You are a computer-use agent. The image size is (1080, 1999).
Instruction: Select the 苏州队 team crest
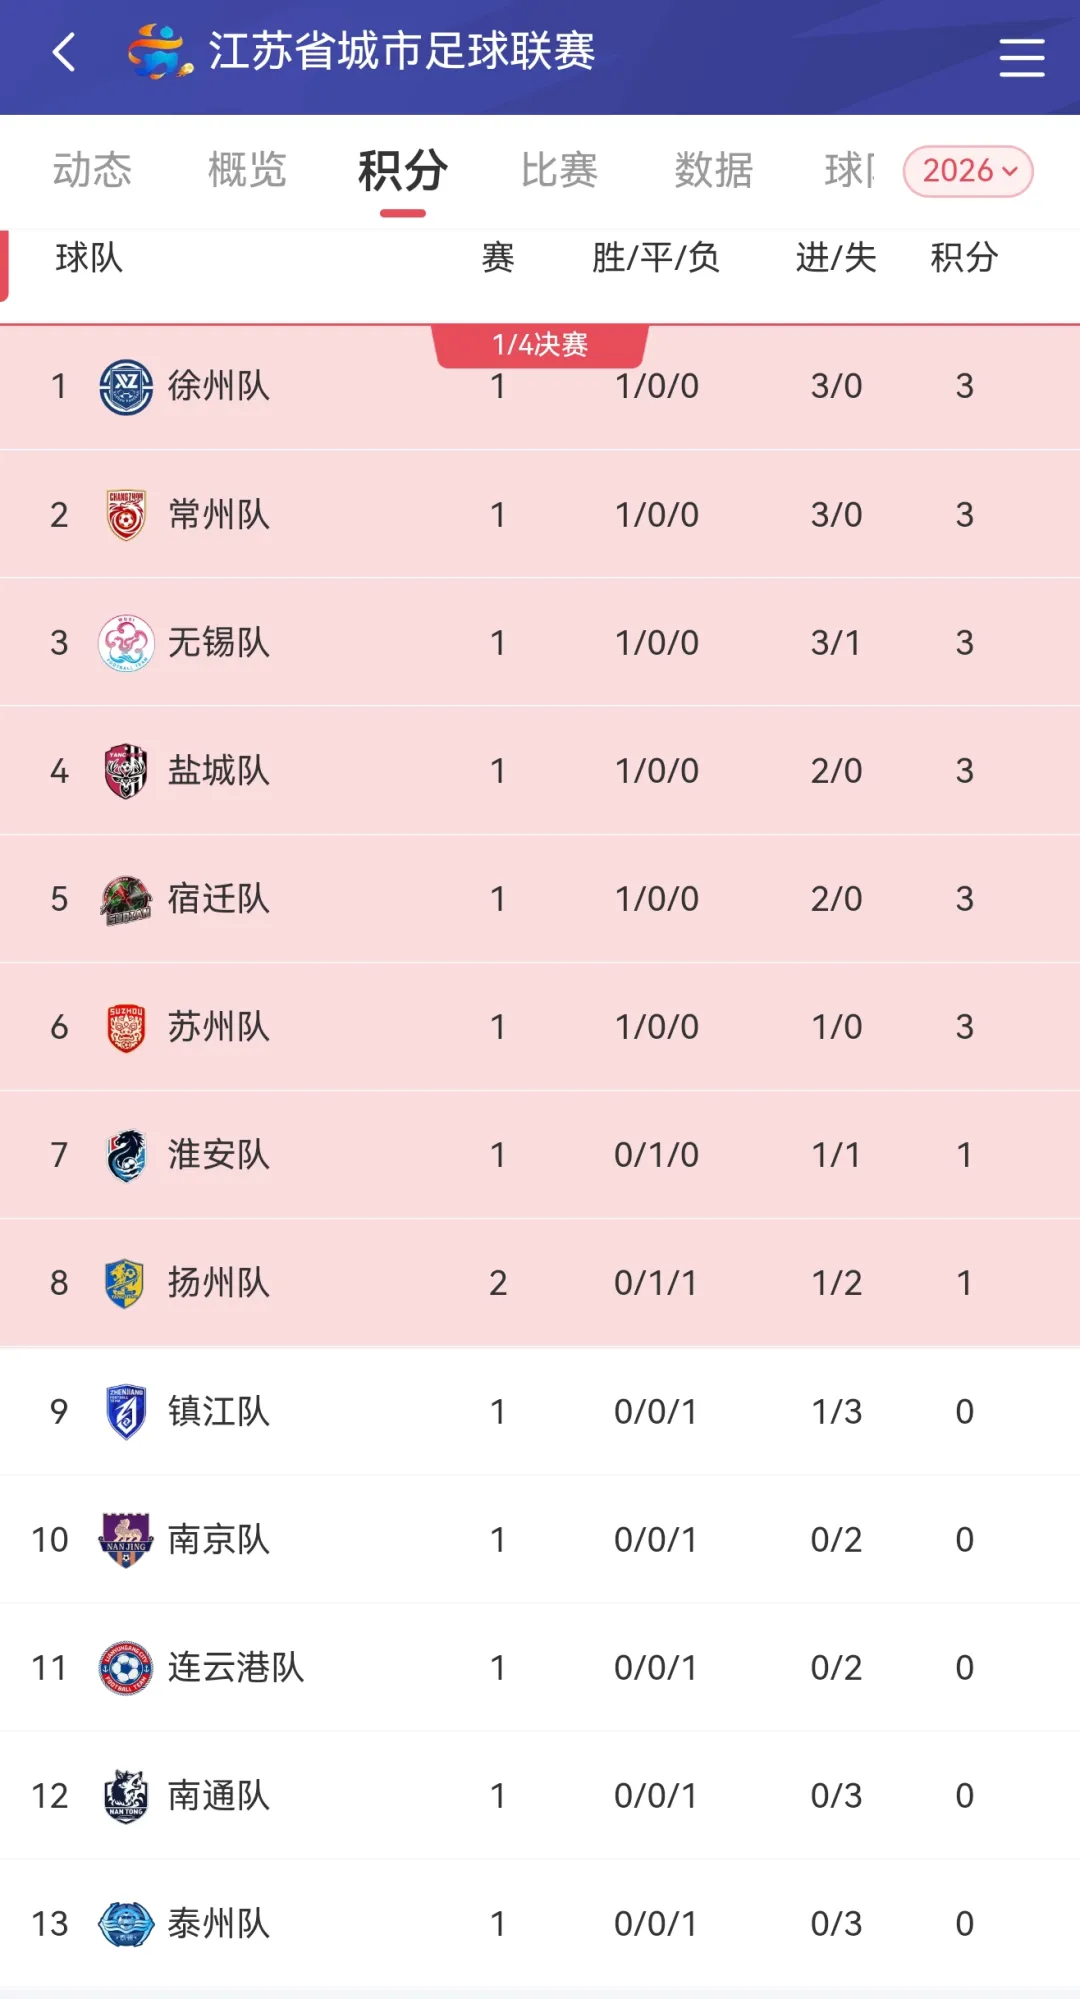tap(126, 1027)
